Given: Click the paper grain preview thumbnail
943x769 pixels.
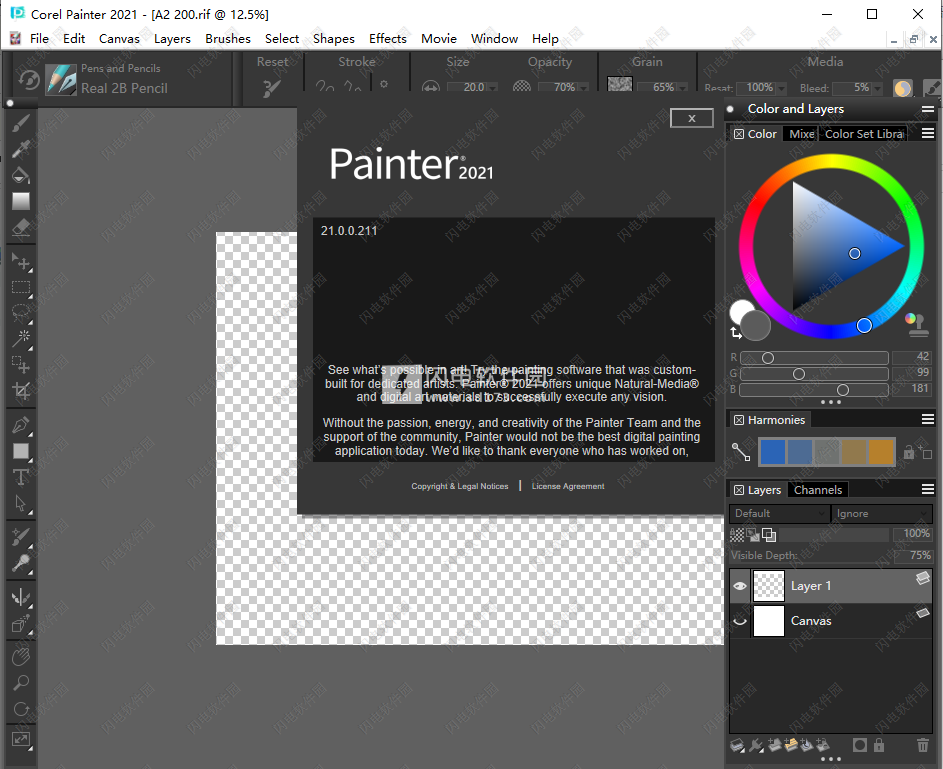Looking at the screenshot, I should [x=619, y=84].
